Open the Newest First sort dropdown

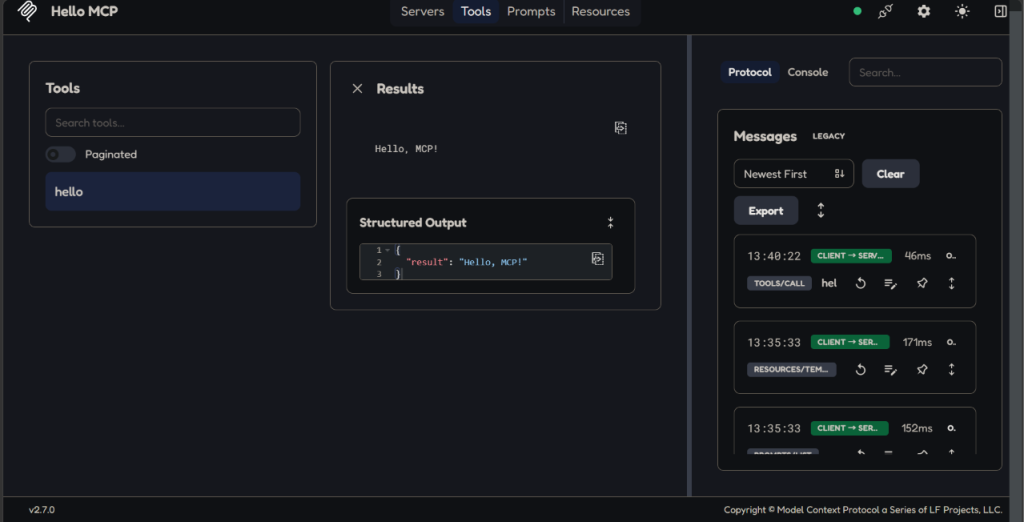click(793, 174)
